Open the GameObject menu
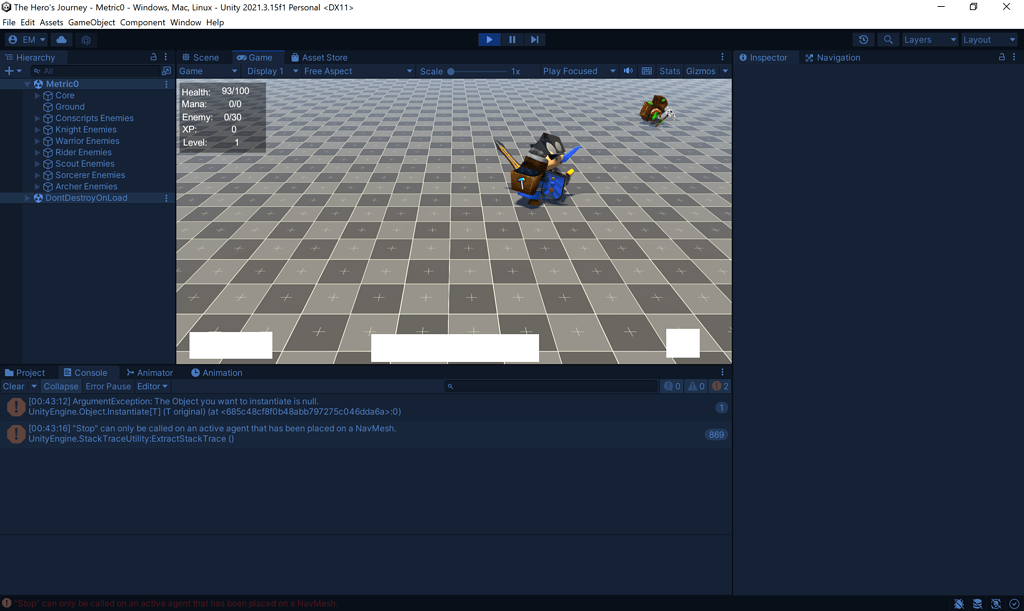Image resolution: width=1024 pixels, height=611 pixels. [x=91, y=21]
